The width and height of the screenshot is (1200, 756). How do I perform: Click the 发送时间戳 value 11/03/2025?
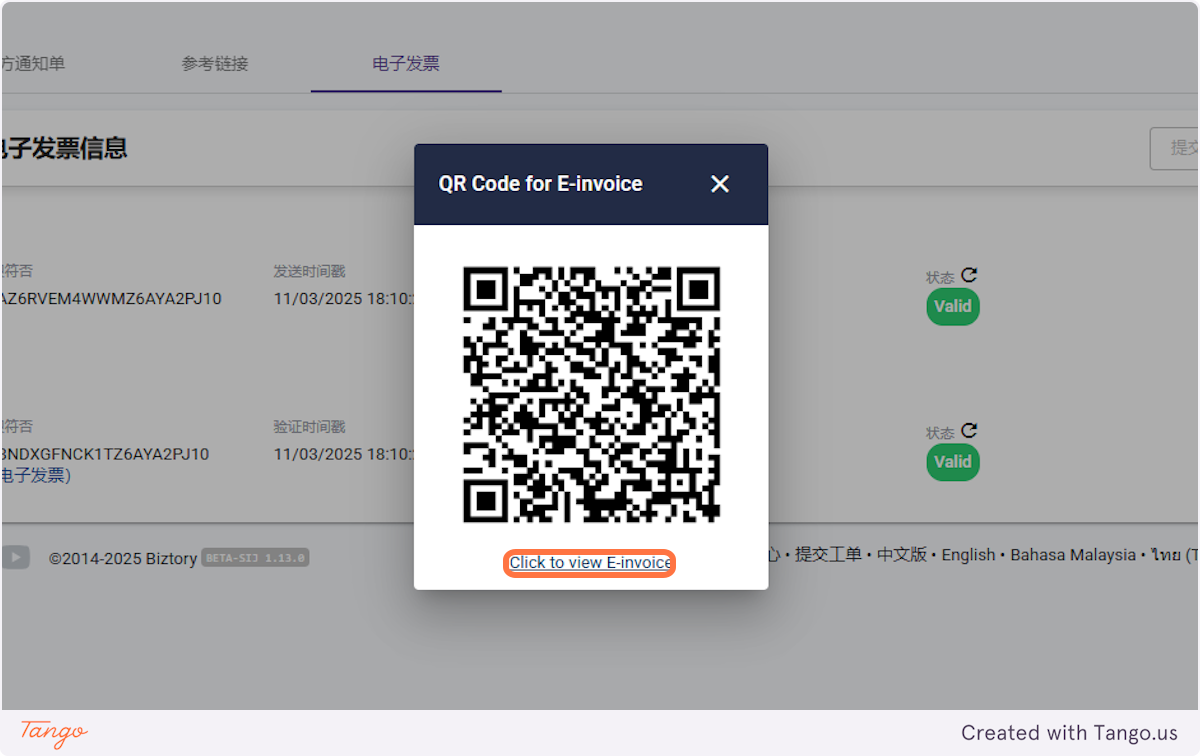pos(343,299)
